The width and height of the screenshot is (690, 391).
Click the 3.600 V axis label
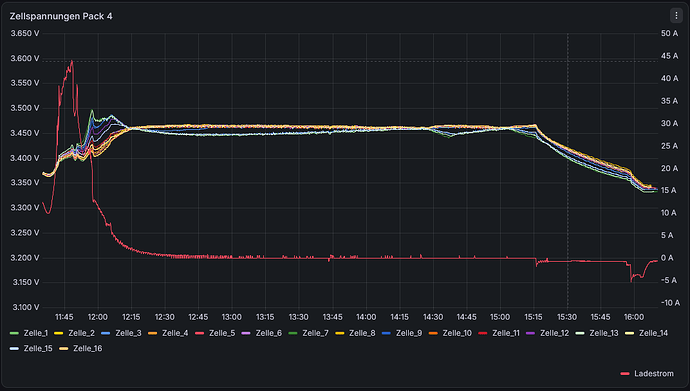25,58
